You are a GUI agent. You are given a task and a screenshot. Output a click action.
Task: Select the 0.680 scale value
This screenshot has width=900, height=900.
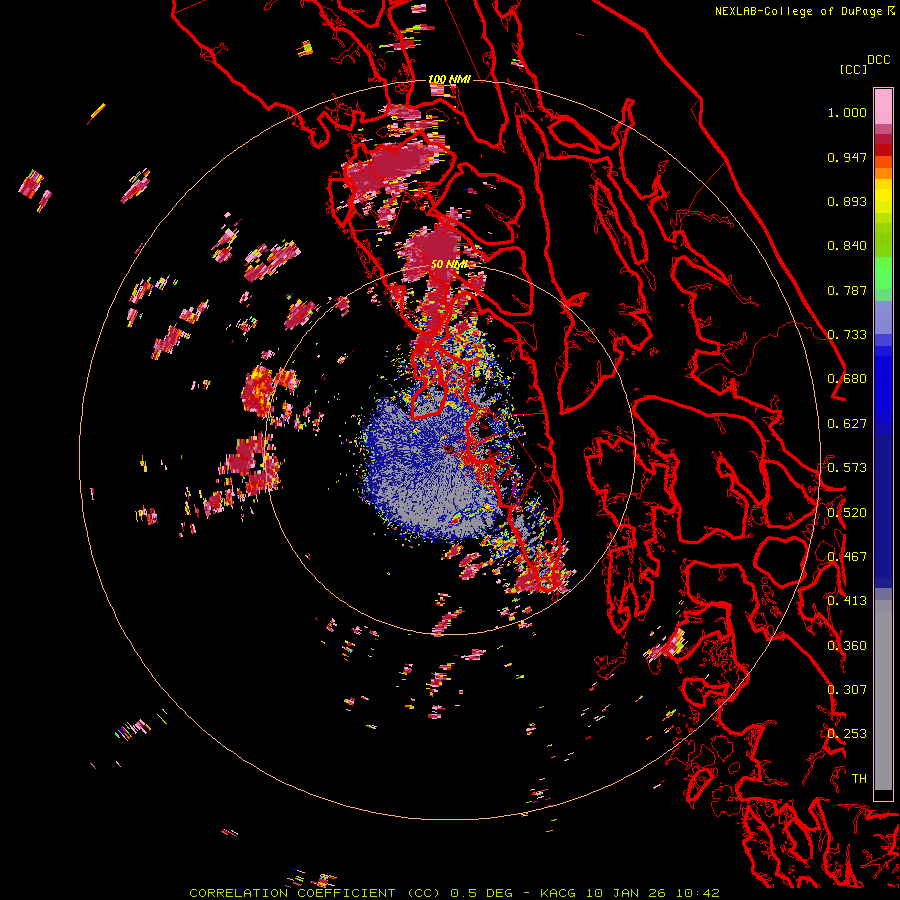(847, 379)
